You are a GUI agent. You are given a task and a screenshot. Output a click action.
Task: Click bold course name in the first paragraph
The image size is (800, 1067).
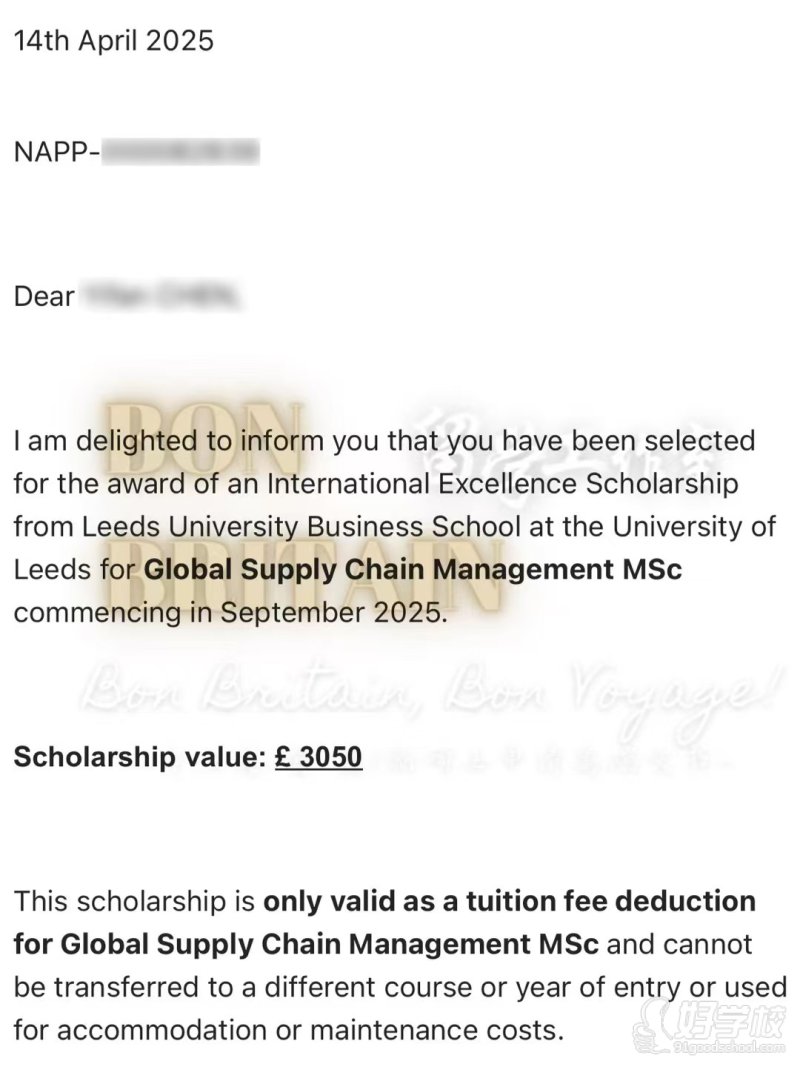tap(413, 570)
